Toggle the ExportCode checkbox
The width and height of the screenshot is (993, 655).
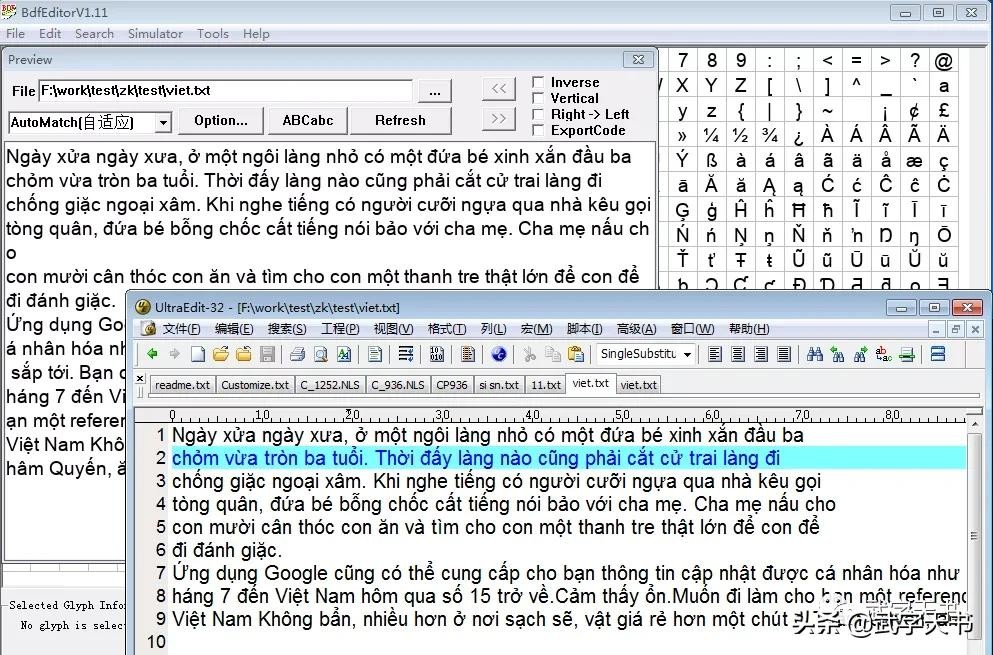pos(539,131)
